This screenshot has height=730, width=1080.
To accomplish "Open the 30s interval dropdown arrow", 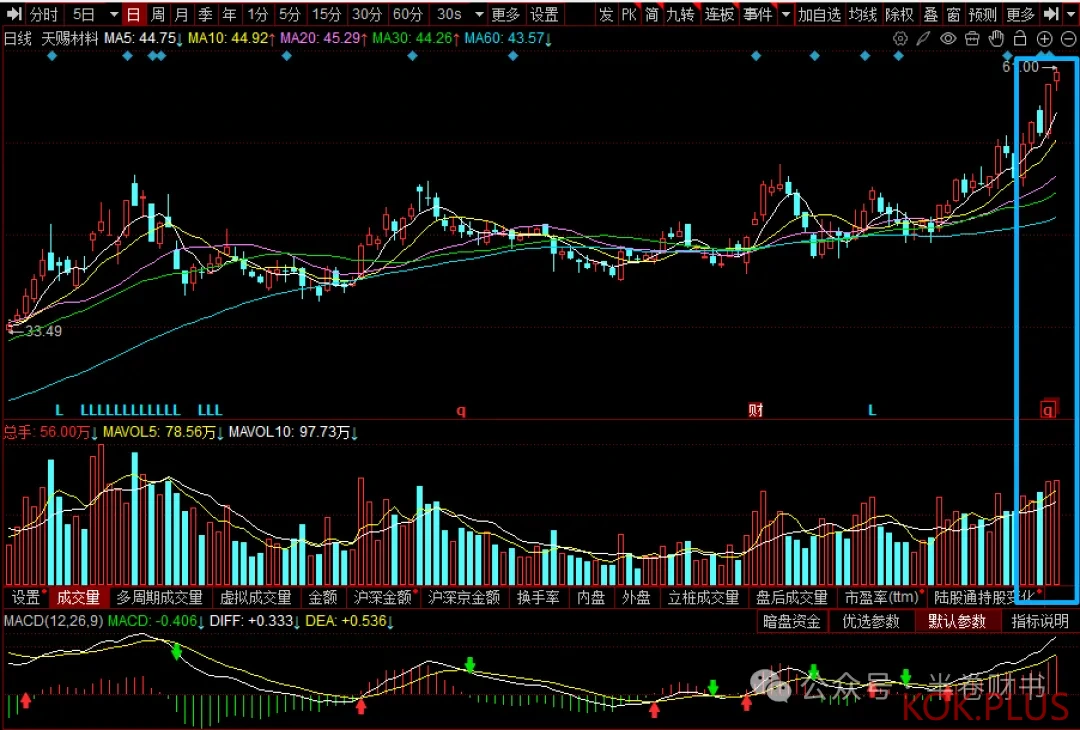I will pos(479,14).
